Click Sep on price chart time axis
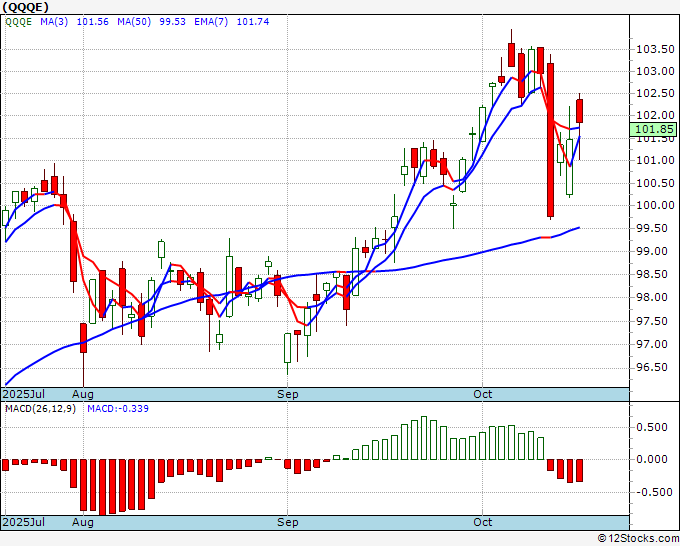 pos(288,394)
